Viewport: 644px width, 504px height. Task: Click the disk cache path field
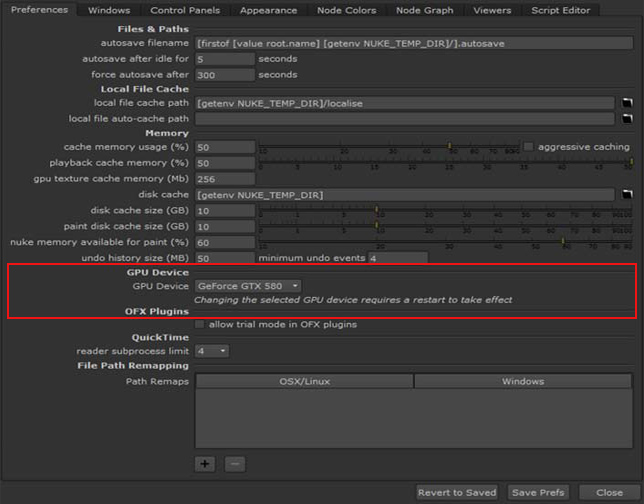[x=405, y=195]
